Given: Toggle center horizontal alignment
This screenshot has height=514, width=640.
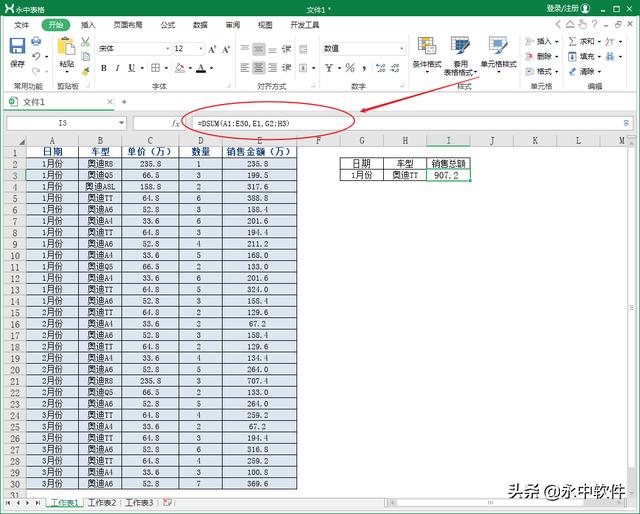Looking at the screenshot, I should pos(258,68).
